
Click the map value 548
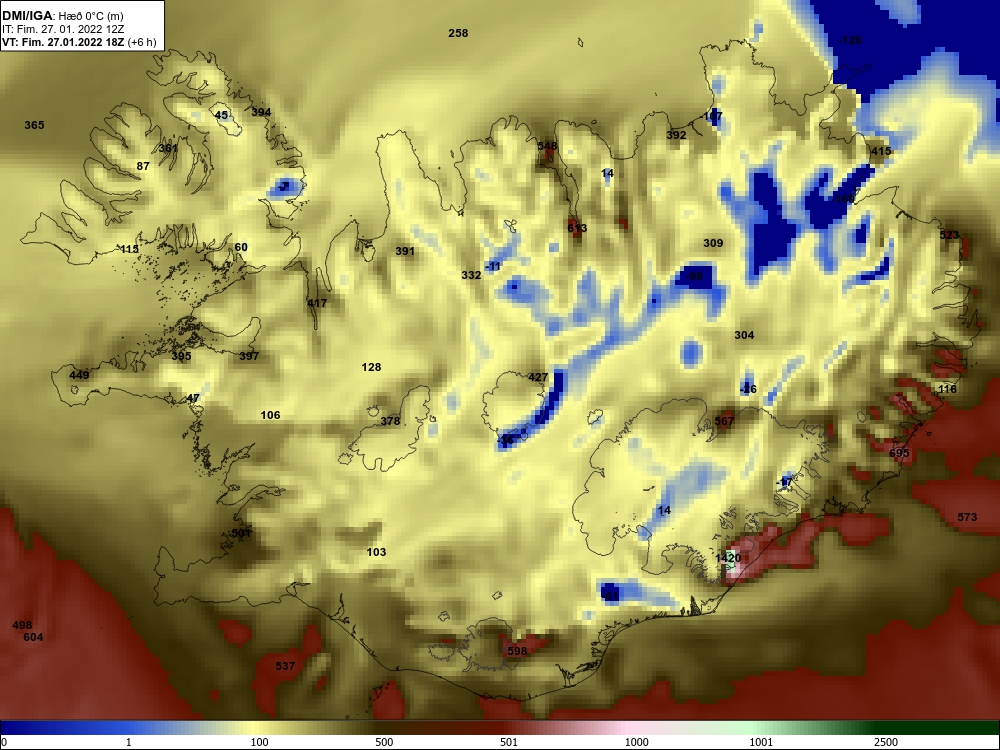[547, 146]
